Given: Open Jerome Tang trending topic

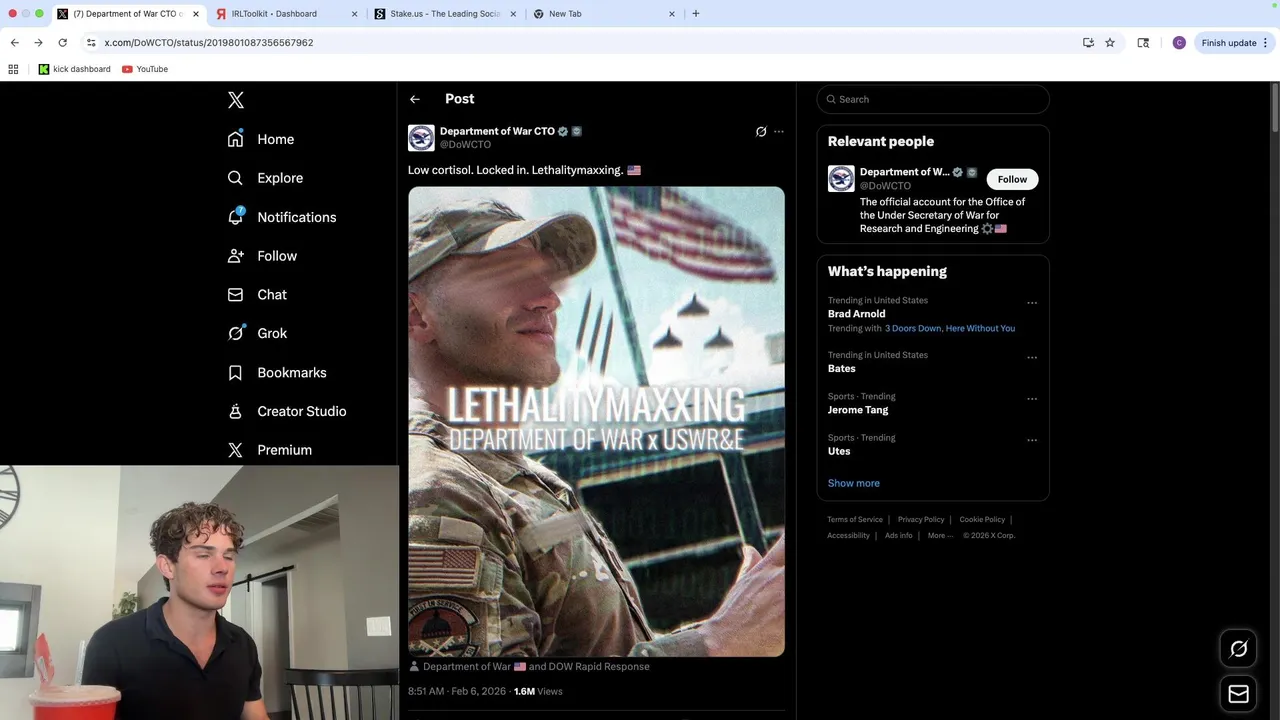Looking at the screenshot, I should point(858,410).
